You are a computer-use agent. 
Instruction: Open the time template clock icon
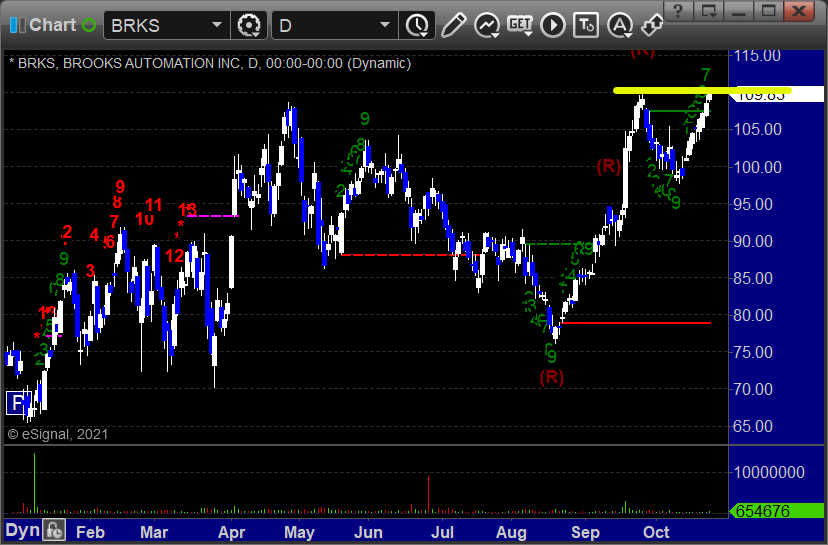[x=417, y=25]
